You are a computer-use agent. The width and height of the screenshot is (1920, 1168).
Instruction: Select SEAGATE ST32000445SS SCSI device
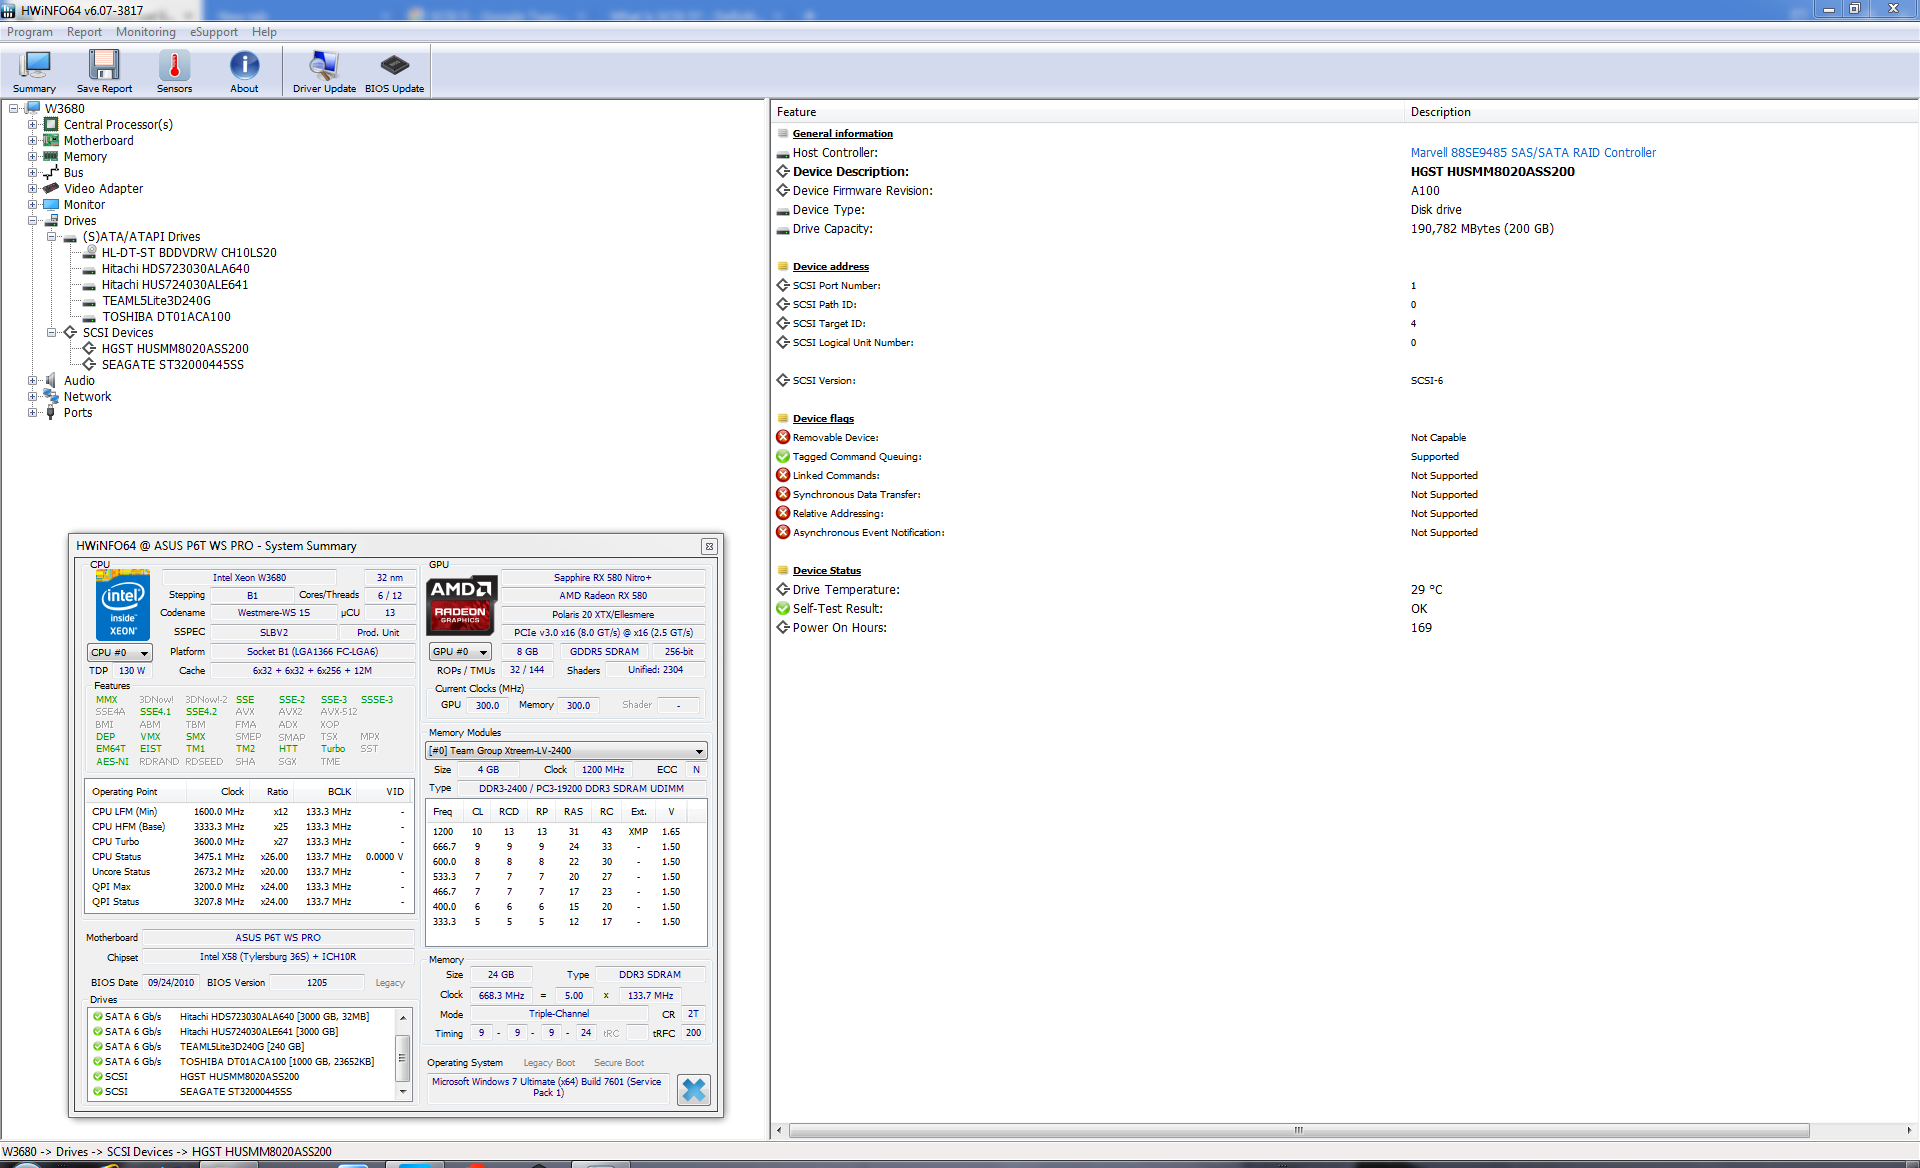pos(173,365)
